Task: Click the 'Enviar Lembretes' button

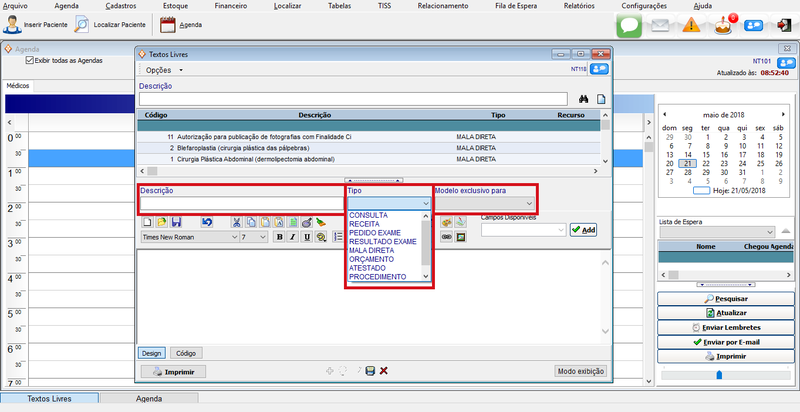Action: (x=723, y=327)
